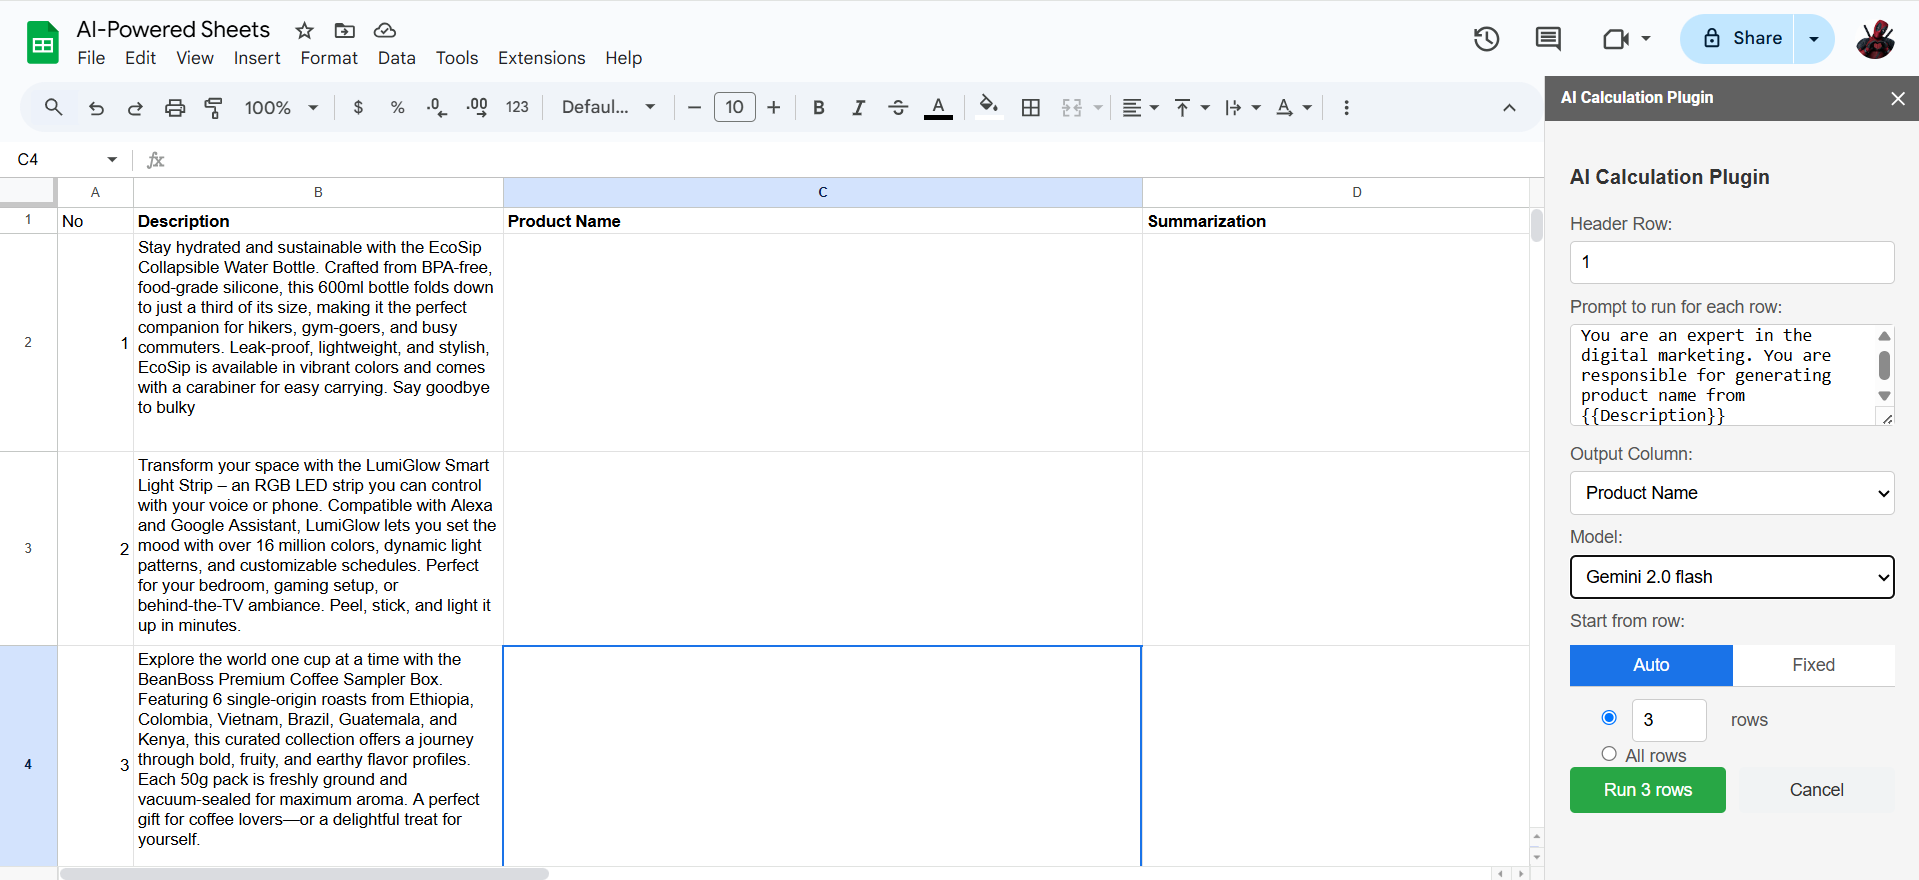
Task: Open the name box dropdown arrow
Action: (x=112, y=160)
